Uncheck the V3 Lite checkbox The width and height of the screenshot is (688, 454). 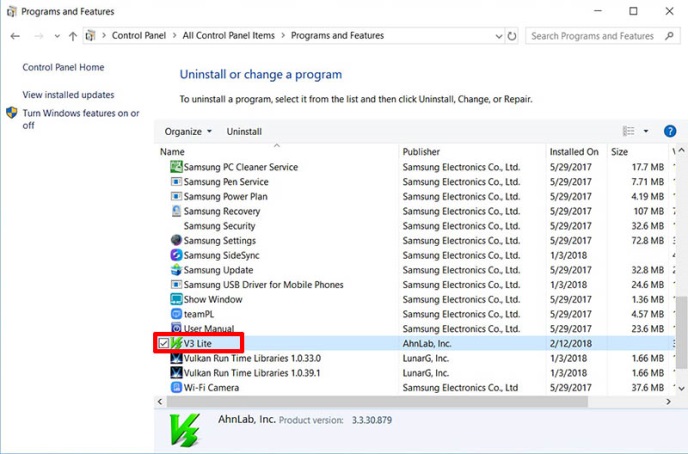coord(164,343)
